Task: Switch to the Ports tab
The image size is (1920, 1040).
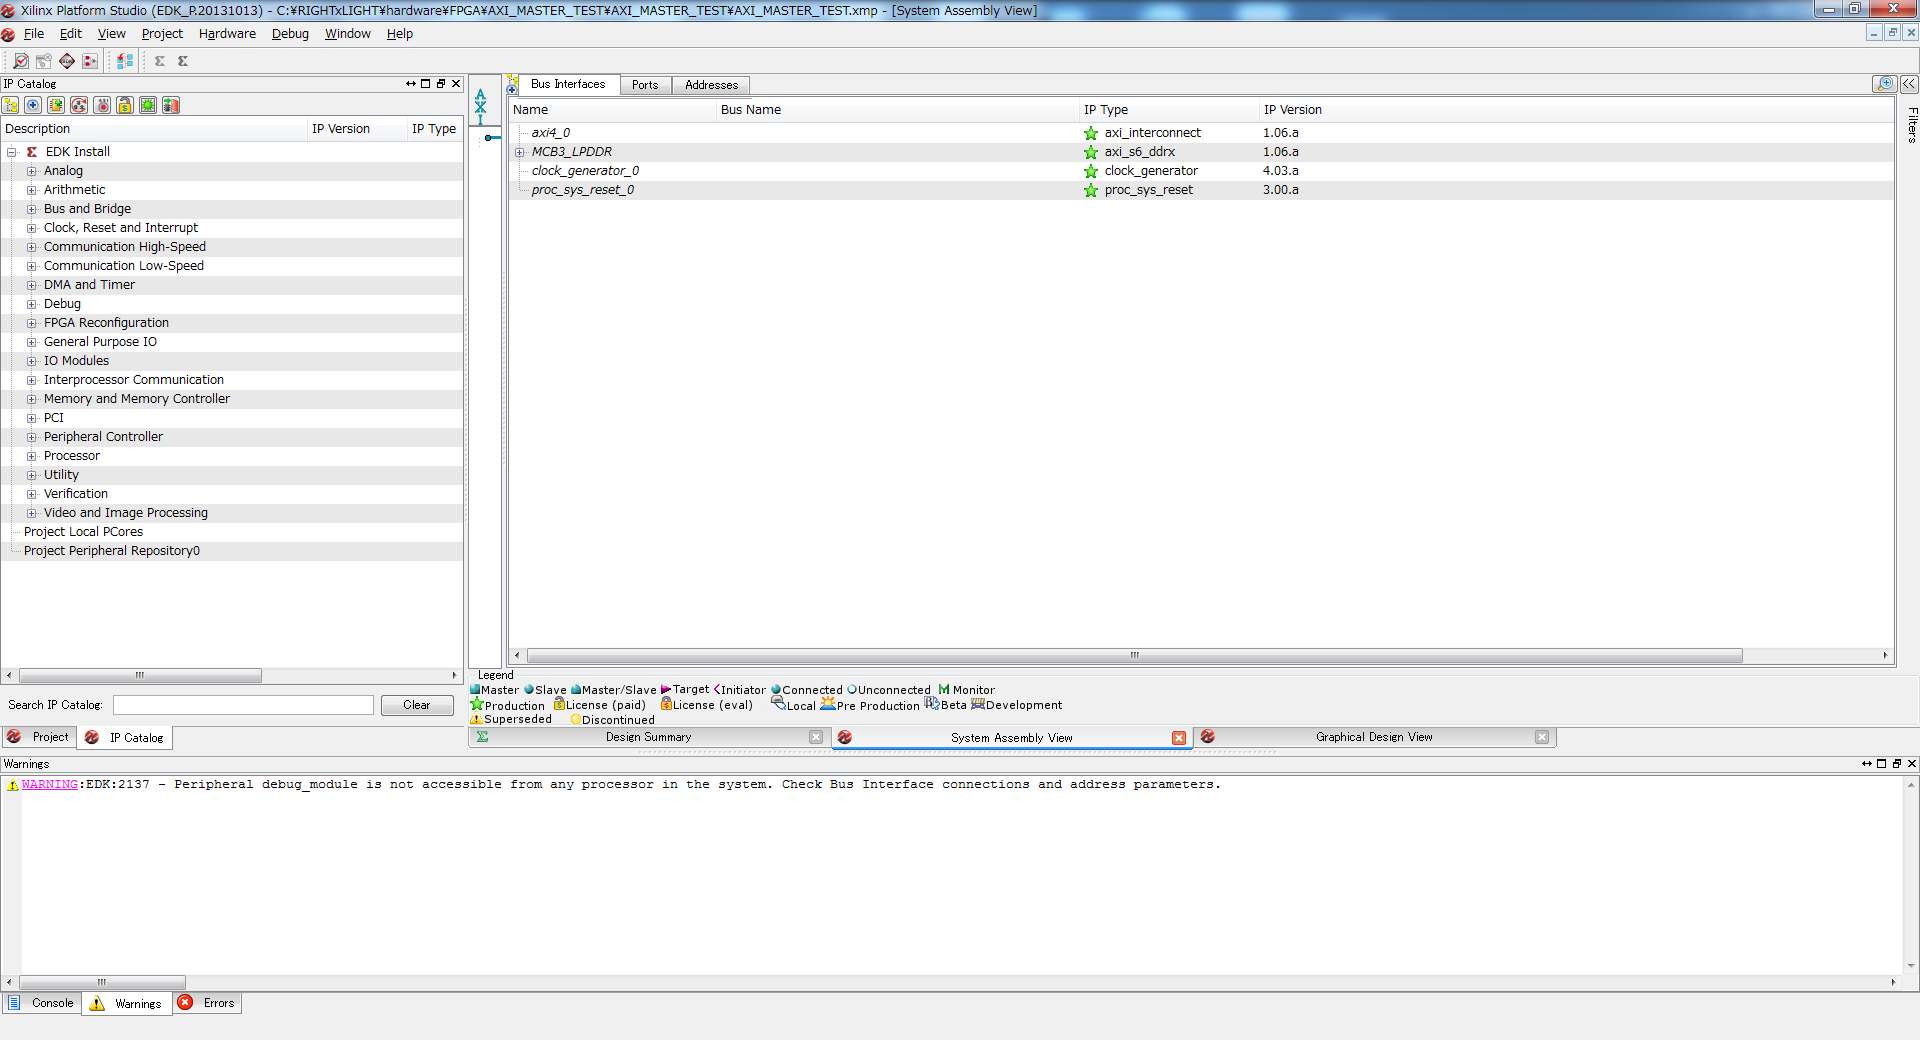Action: 645,85
